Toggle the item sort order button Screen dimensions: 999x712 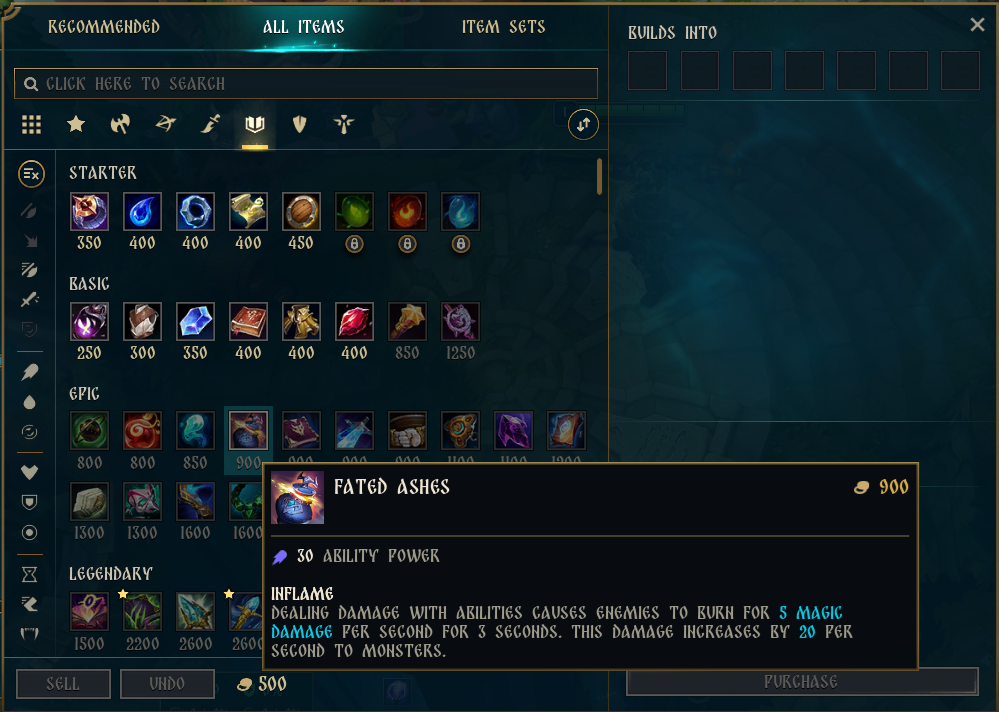tap(583, 124)
